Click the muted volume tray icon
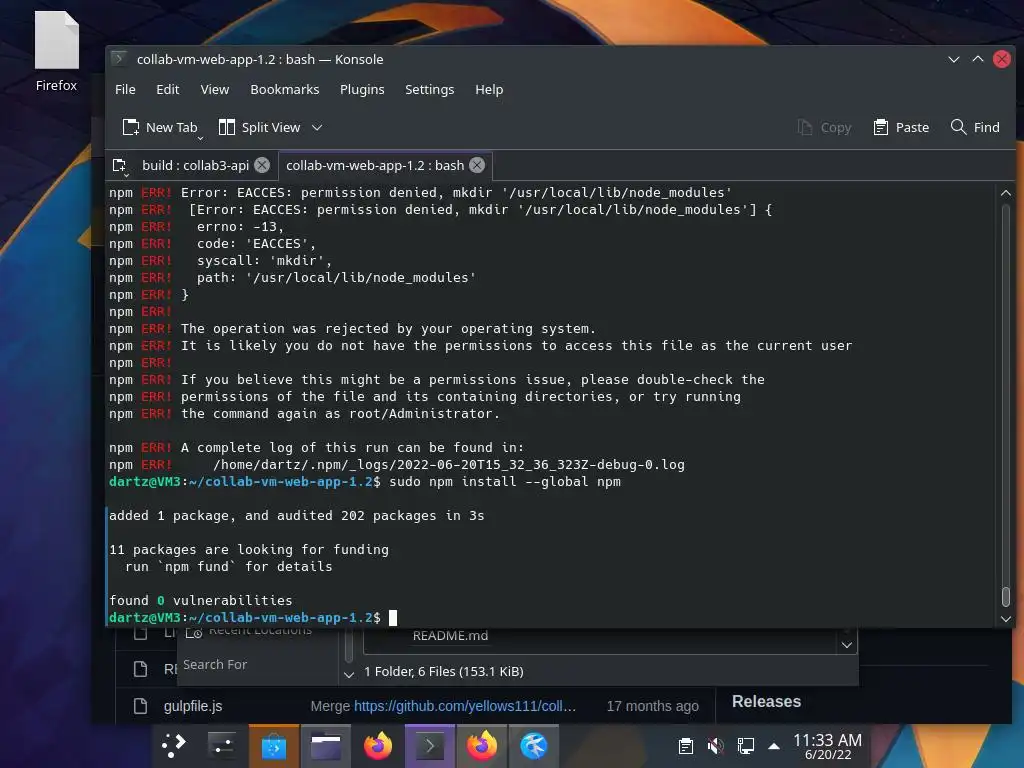This screenshot has width=1024, height=768. pos(715,746)
